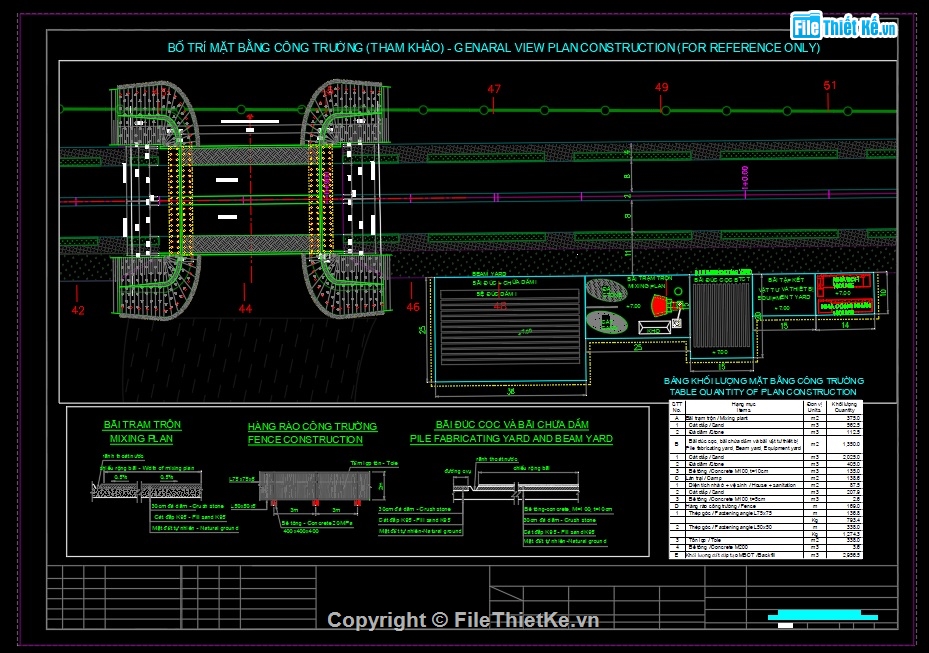
Task: Select the lower gray stockpile ellipse
Action: pyautogui.click(x=605, y=322)
